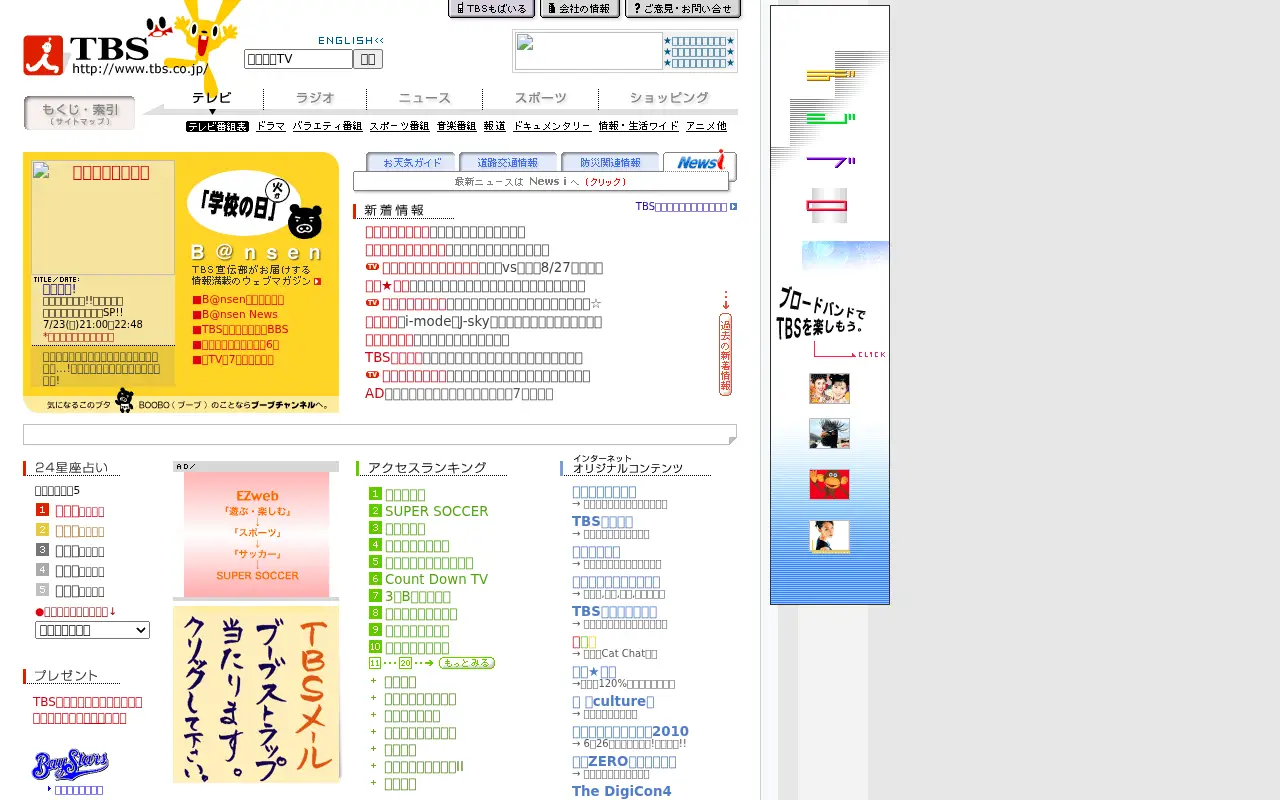
Task: Open SUPER SOCCER ranking link
Action: pyautogui.click(x=437, y=511)
